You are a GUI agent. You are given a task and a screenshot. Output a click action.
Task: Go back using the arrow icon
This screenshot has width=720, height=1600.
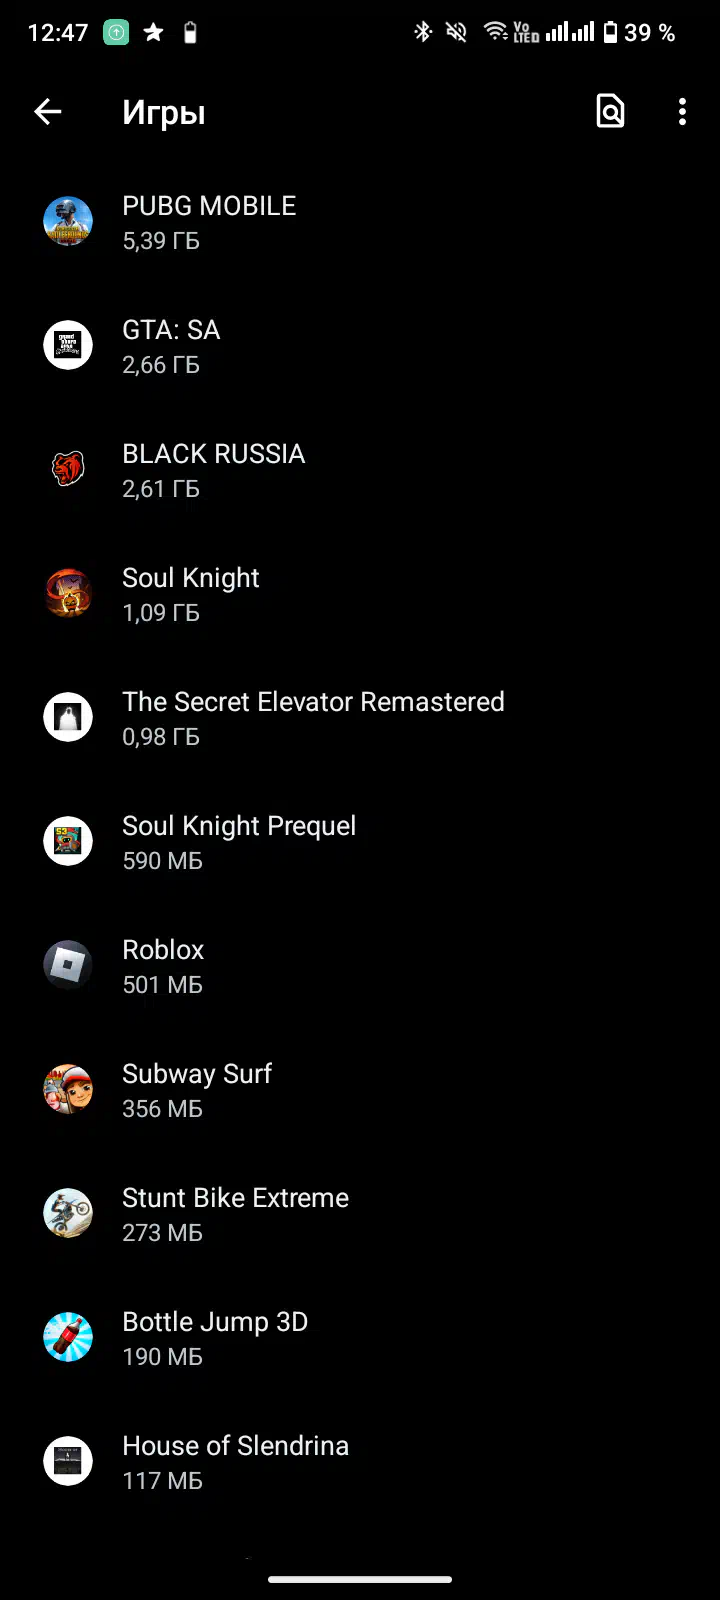point(48,112)
